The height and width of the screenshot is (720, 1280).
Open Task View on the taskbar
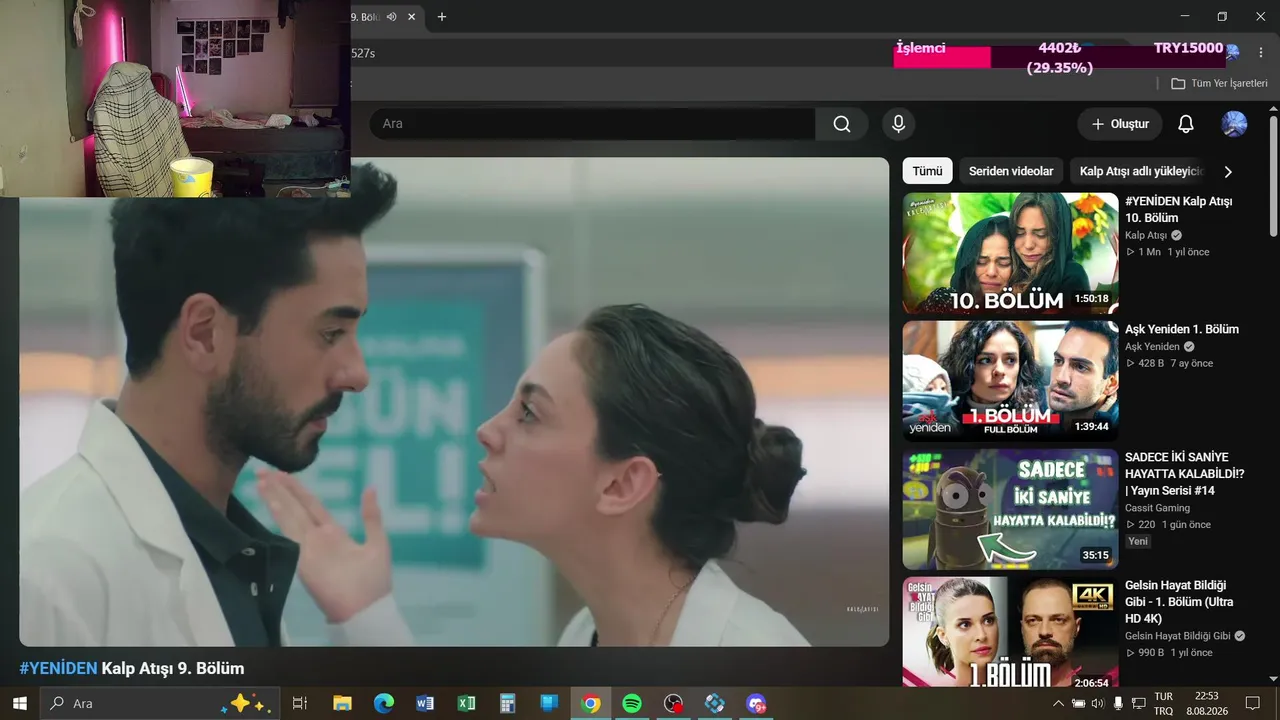299,703
